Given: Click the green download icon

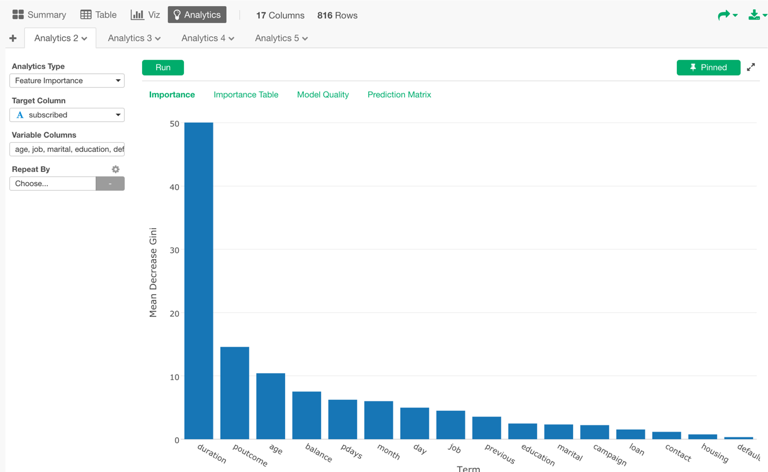Looking at the screenshot, I should 755,15.
